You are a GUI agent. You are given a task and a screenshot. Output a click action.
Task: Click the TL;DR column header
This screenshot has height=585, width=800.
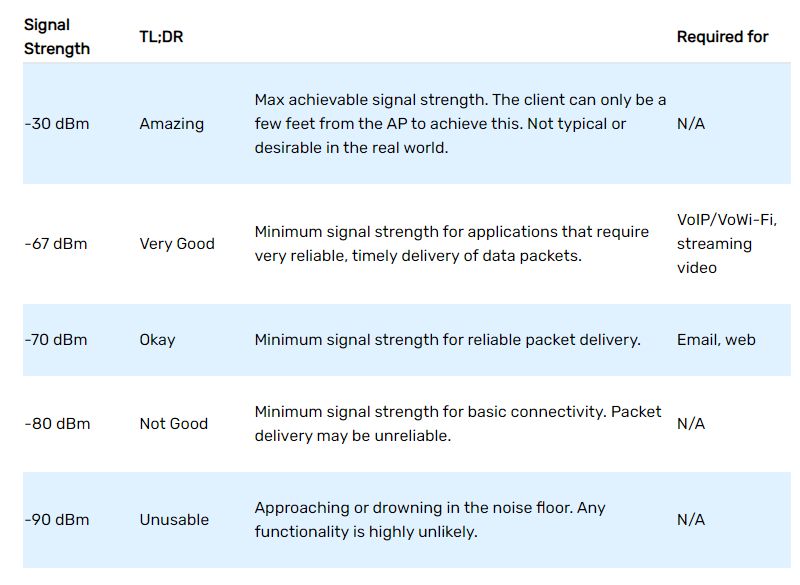[161, 36]
